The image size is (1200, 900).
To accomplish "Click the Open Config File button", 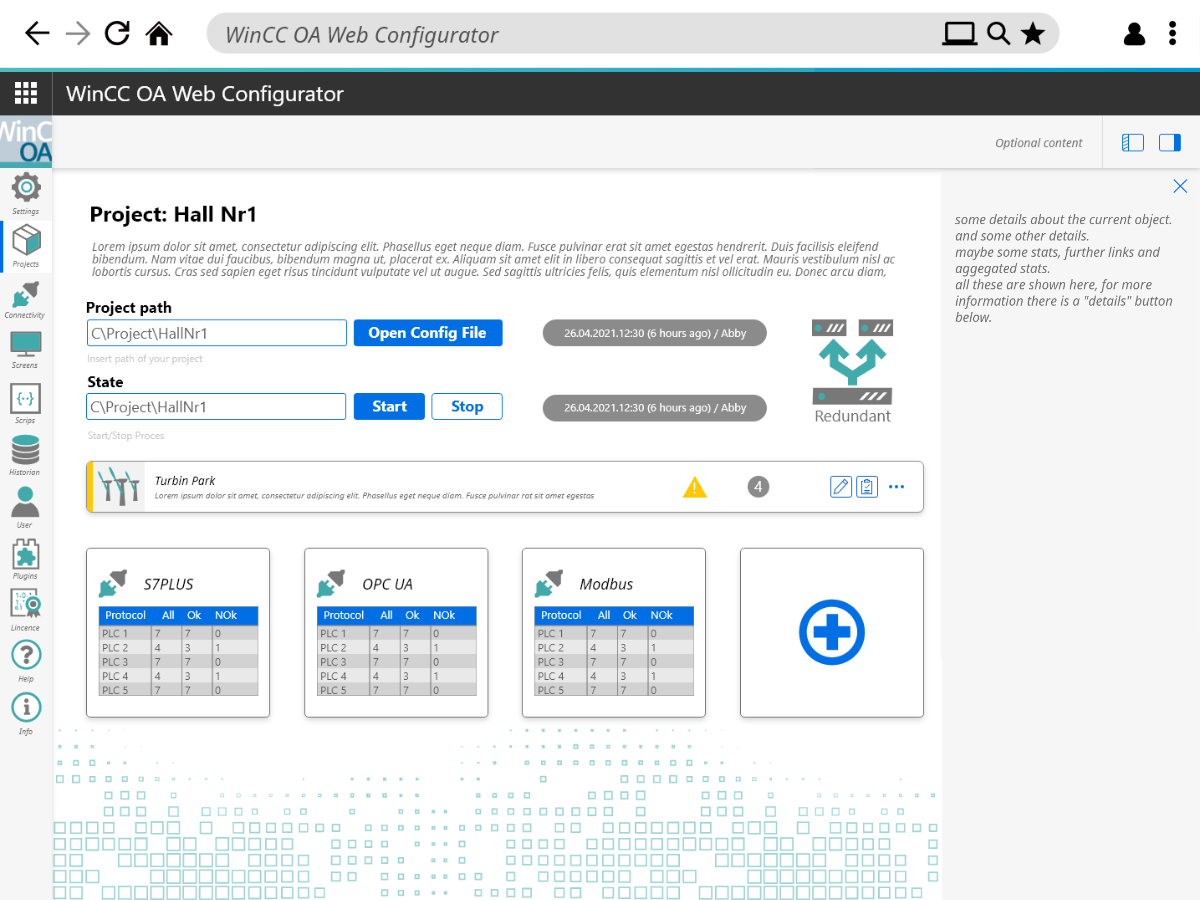I will tap(428, 333).
